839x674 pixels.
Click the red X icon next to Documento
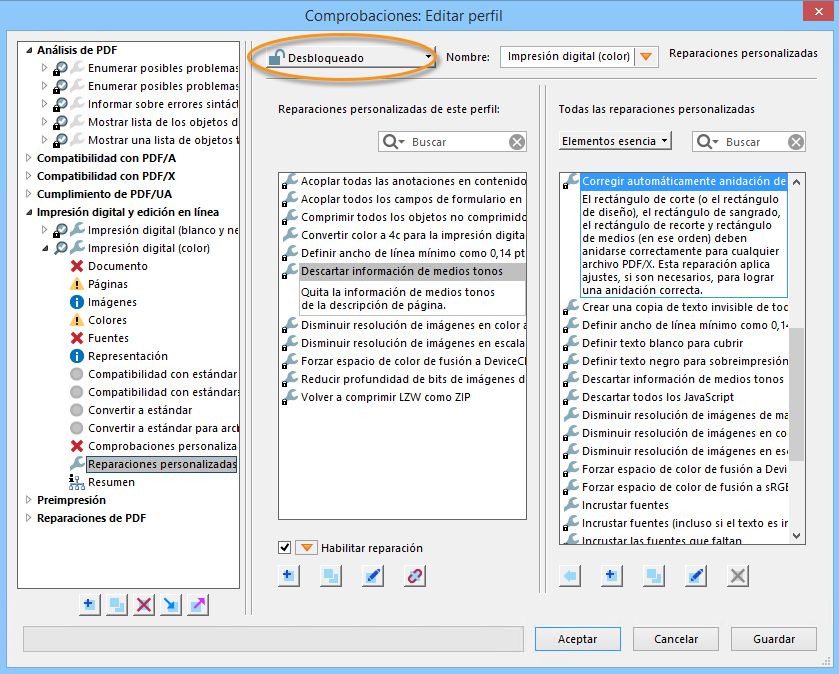pos(77,266)
